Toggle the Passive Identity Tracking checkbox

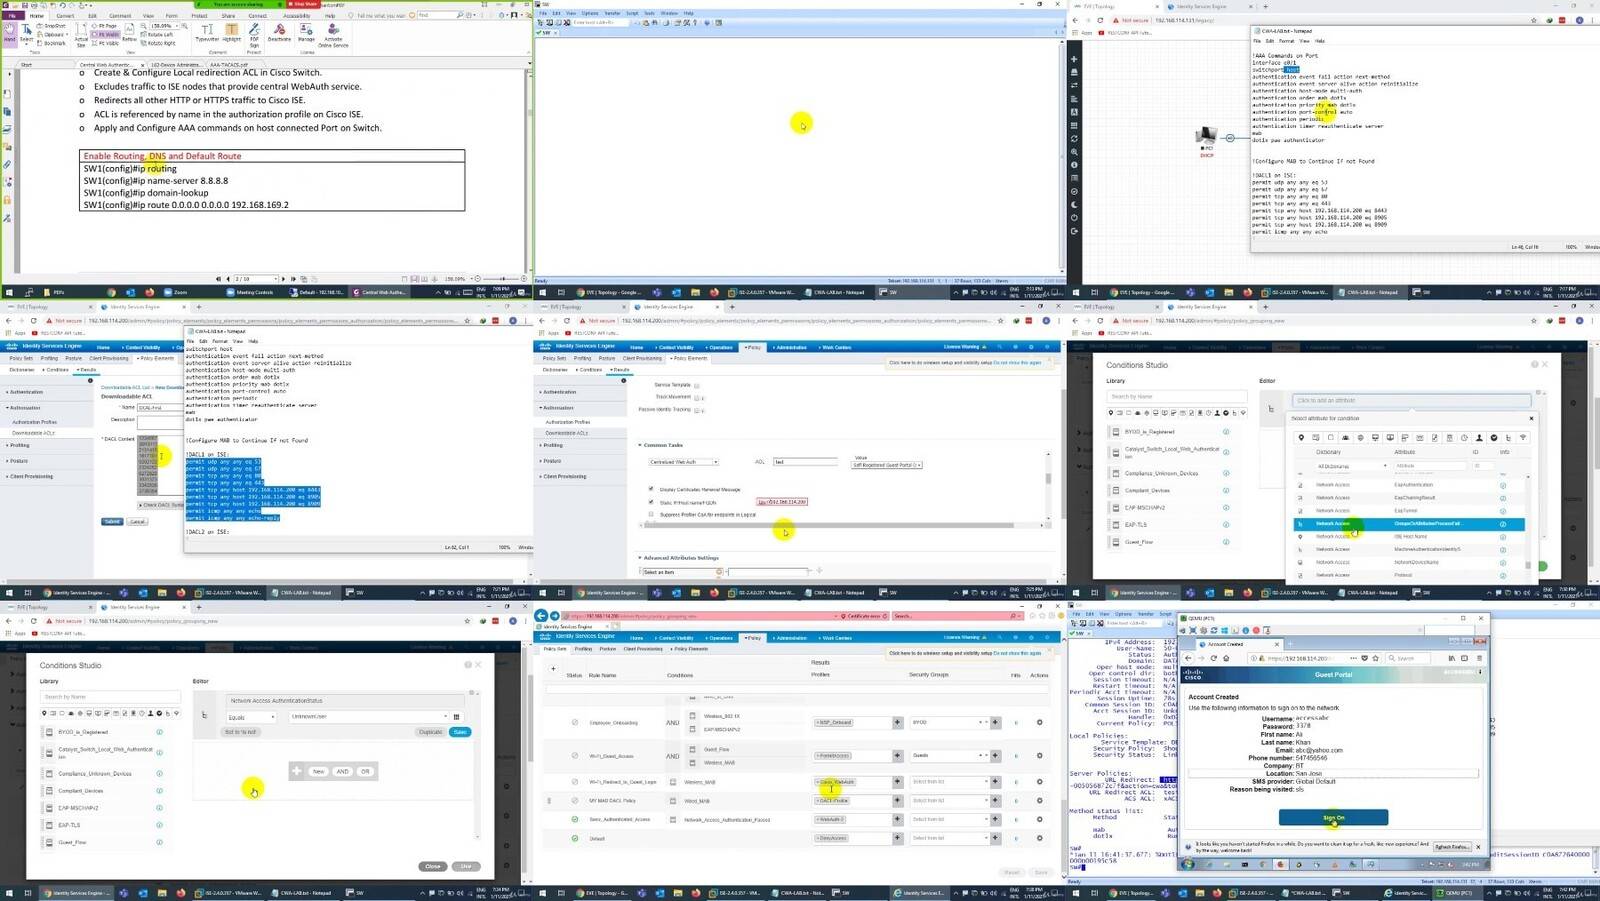pyautogui.click(x=697, y=409)
